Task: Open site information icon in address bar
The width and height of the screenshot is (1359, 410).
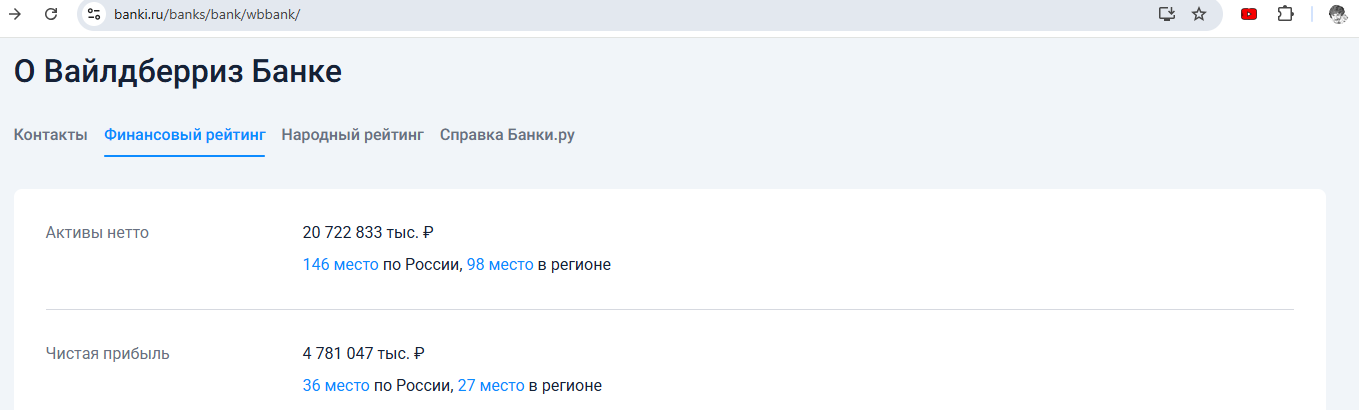Action: coord(94,14)
